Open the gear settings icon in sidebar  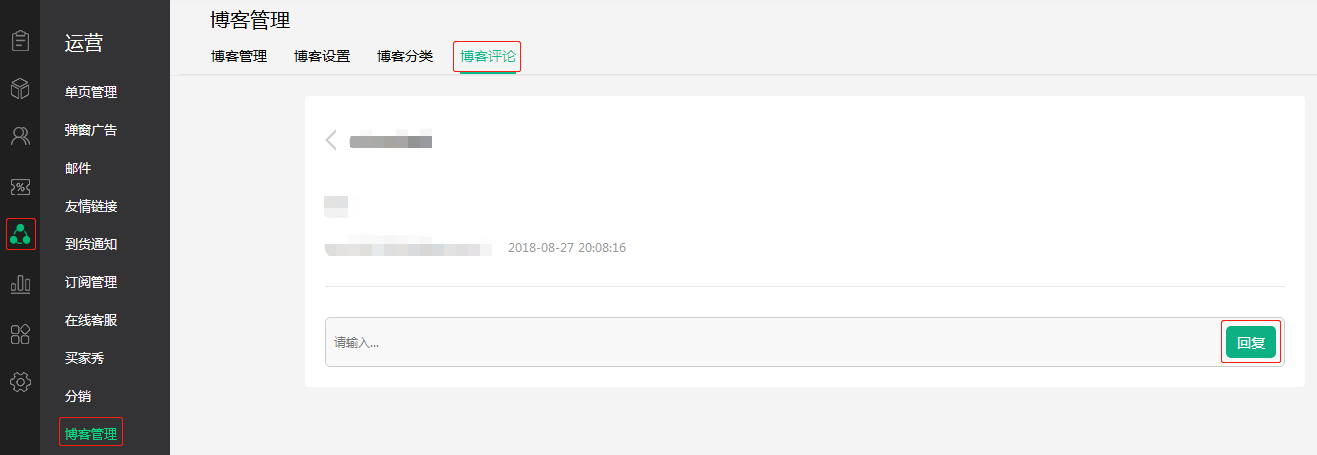20,382
